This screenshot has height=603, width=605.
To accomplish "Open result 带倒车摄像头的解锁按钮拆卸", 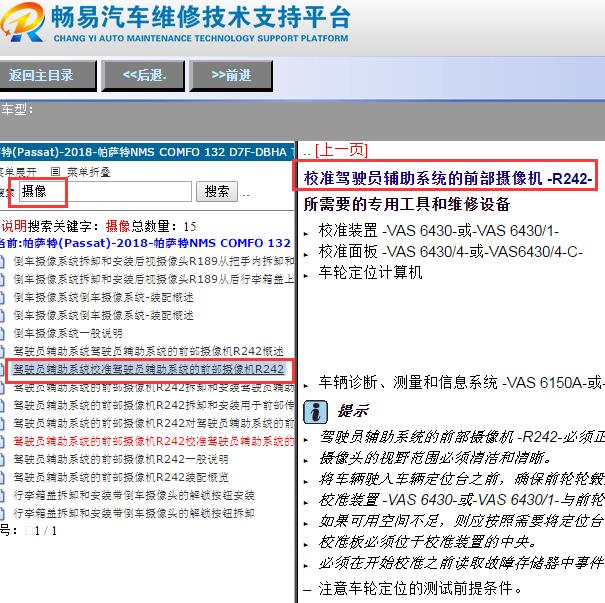I will pyautogui.click(x=134, y=513).
